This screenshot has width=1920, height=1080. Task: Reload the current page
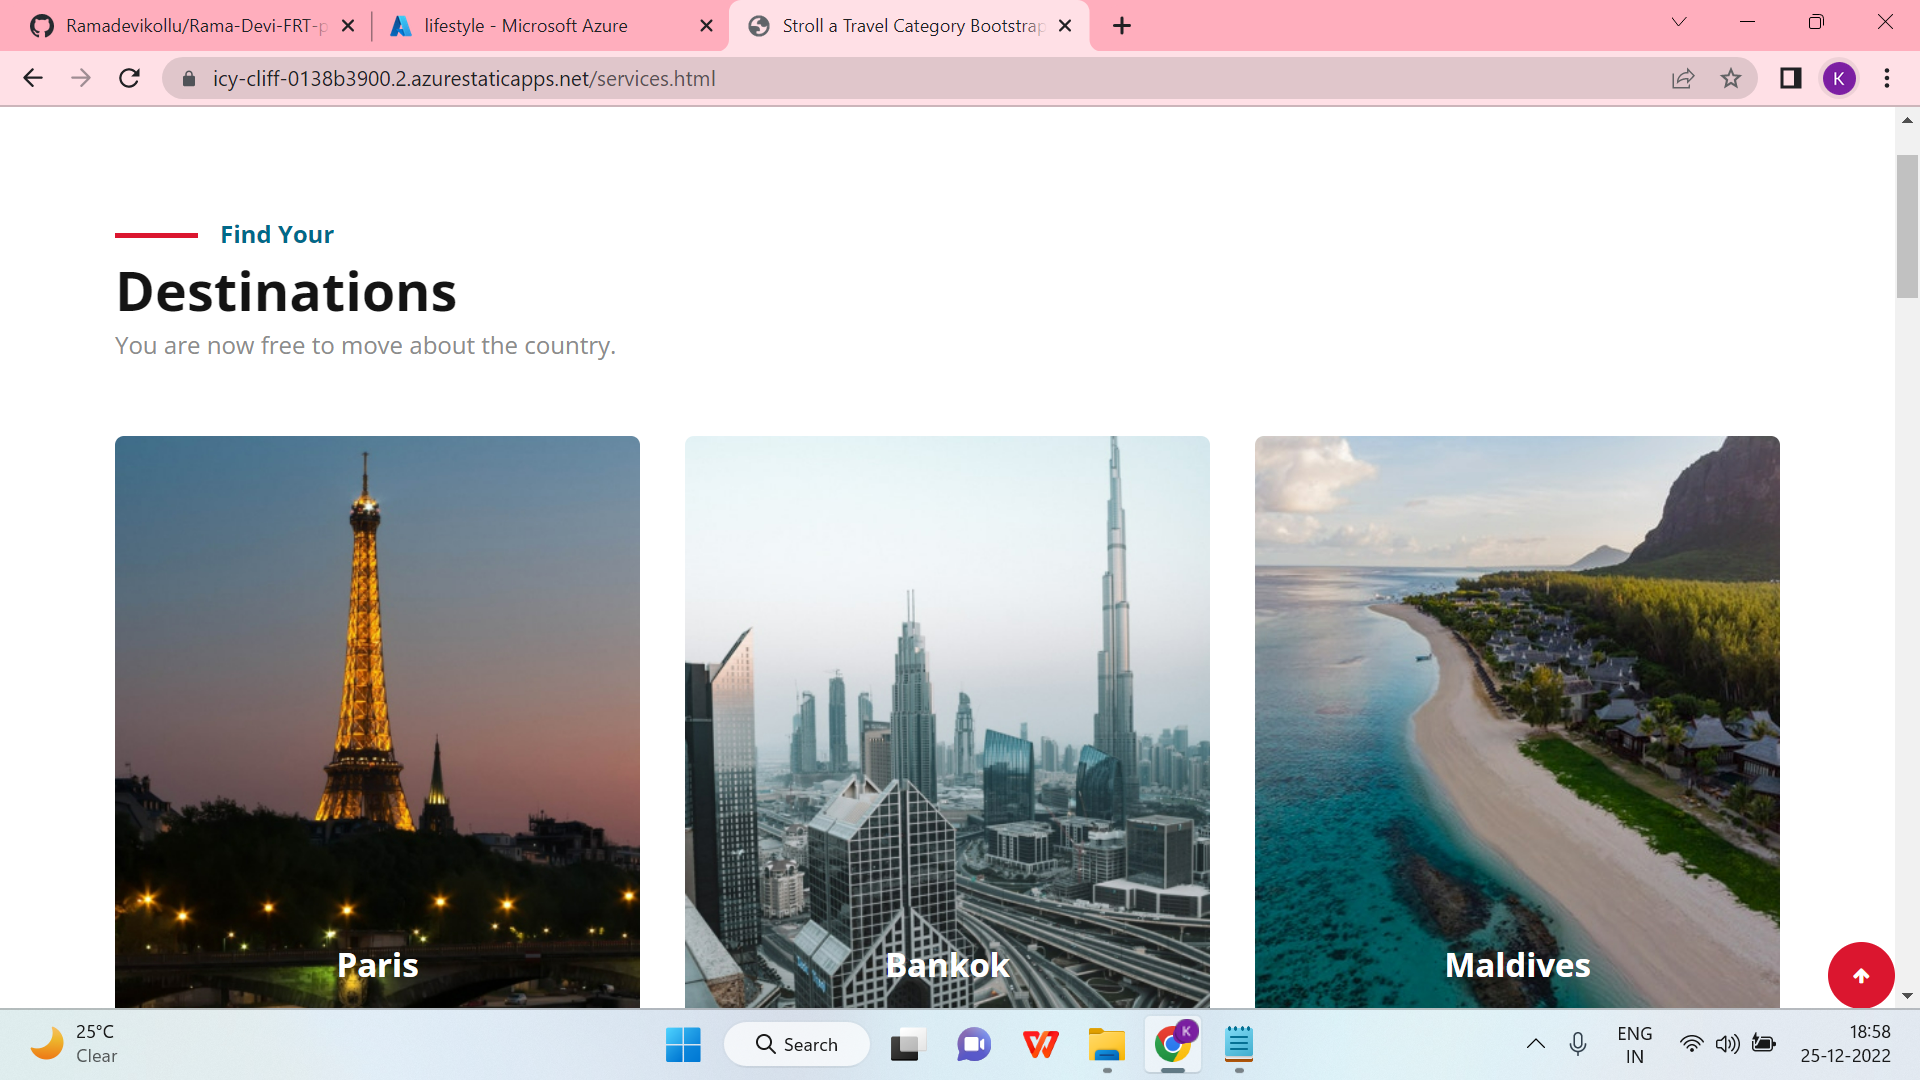[x=129, y=78]
